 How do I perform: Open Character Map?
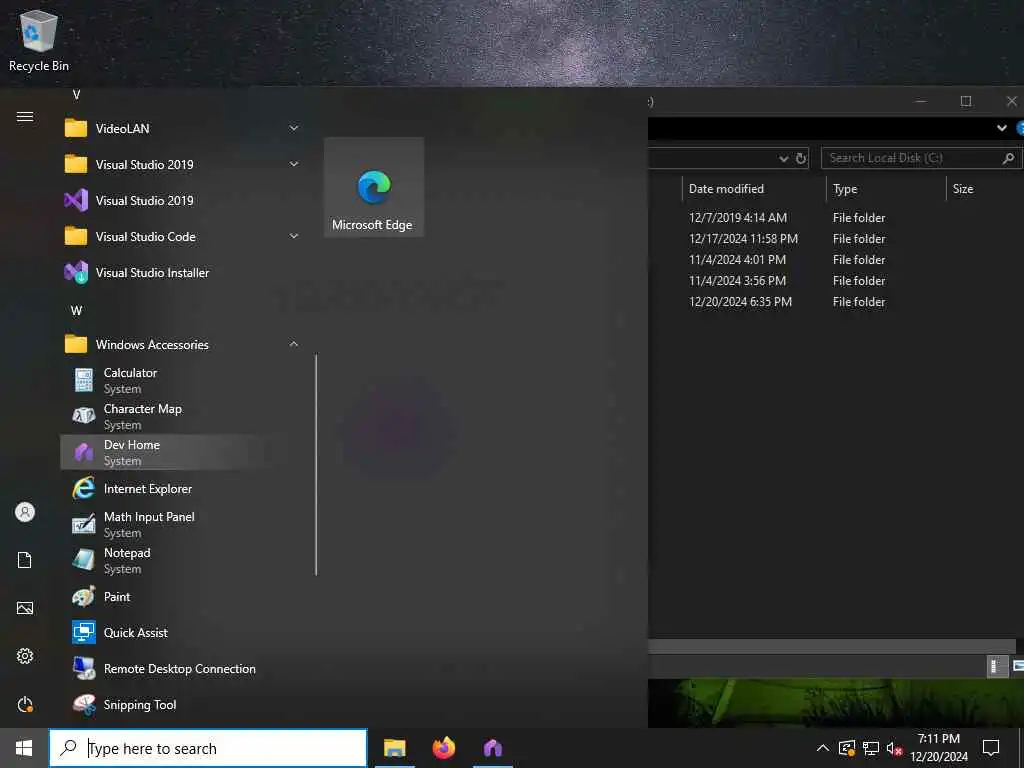click(181, 416)
